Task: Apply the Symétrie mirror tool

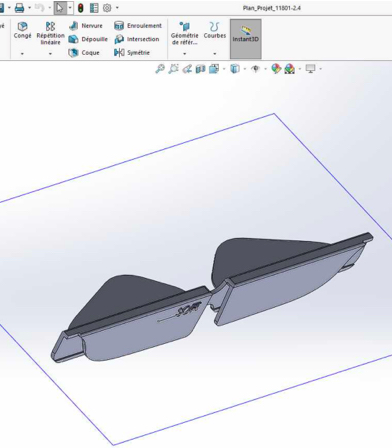Action: (132, 53)
